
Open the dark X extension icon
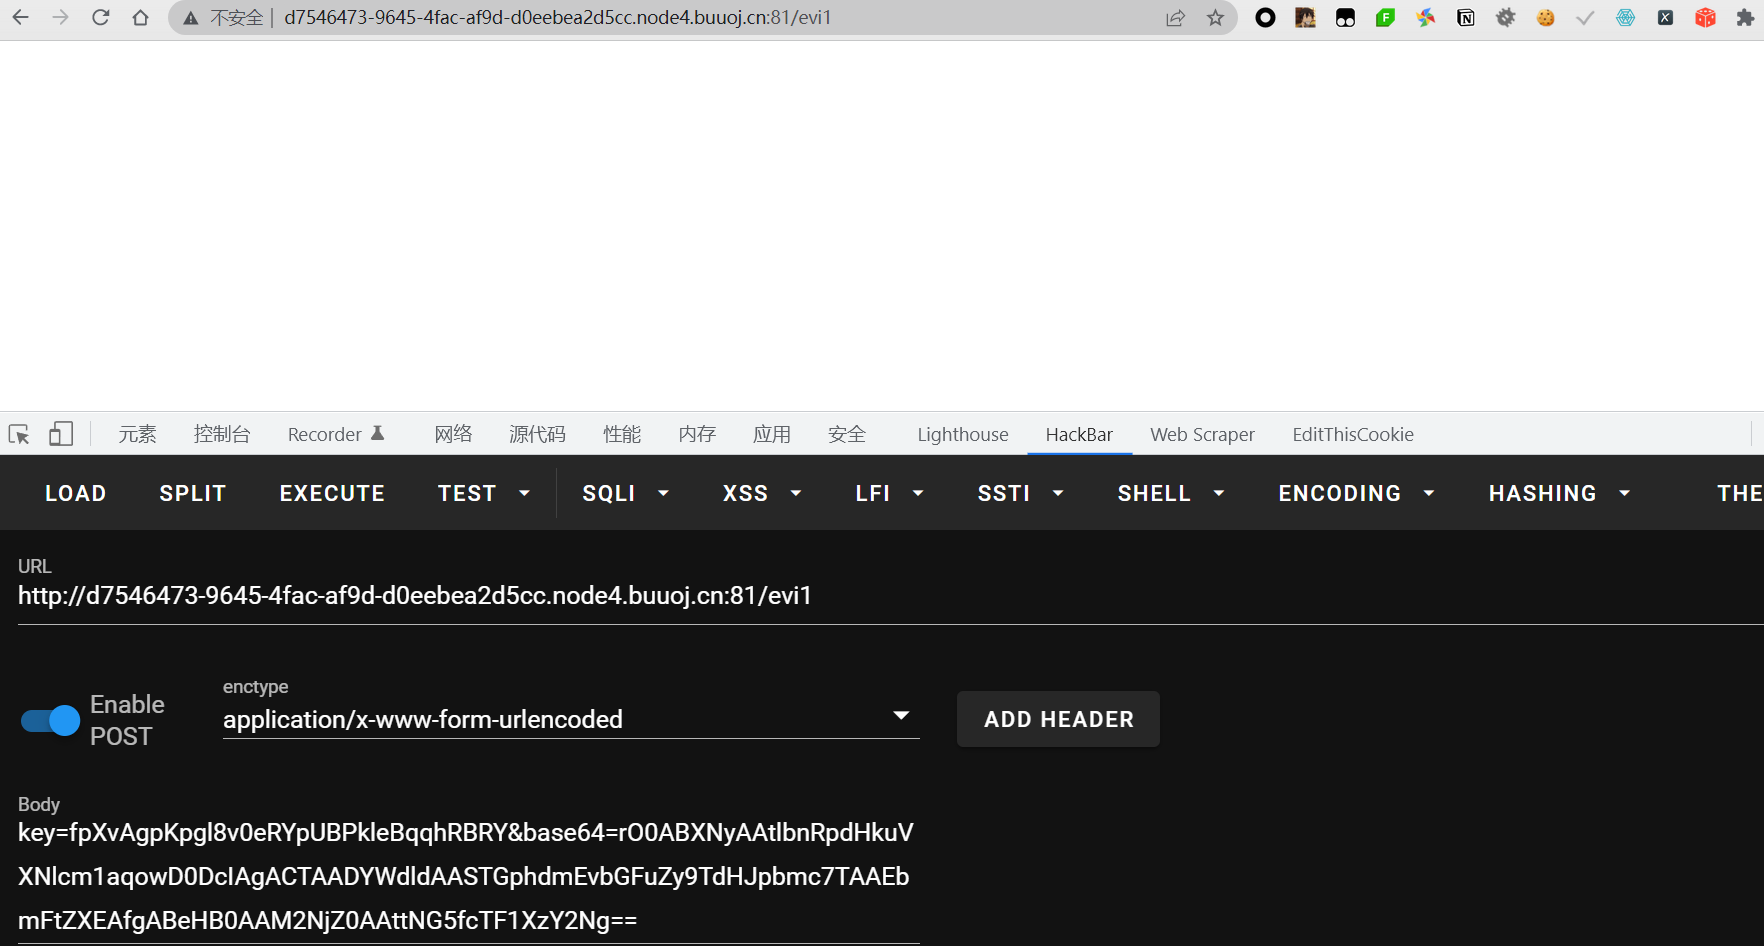1665,18
